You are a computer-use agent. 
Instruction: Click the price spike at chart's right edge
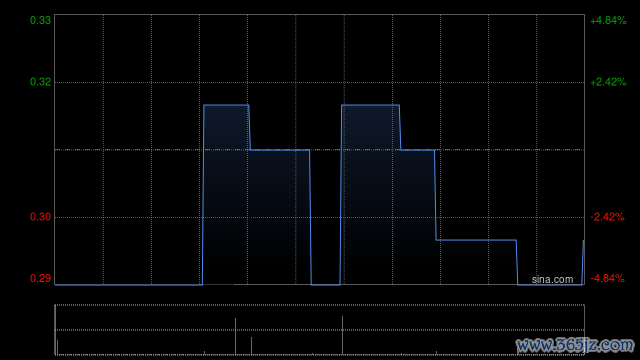coord(583,262)
